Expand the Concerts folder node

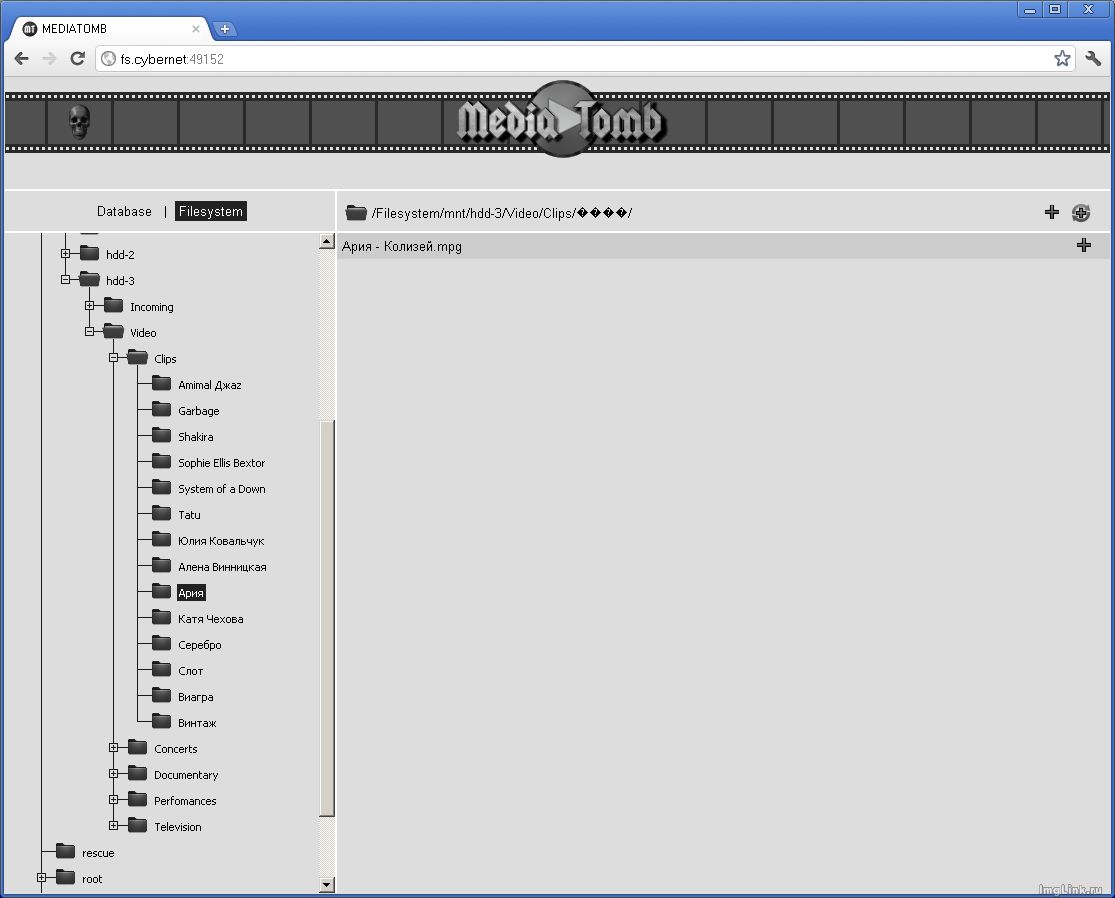point(114,748)
